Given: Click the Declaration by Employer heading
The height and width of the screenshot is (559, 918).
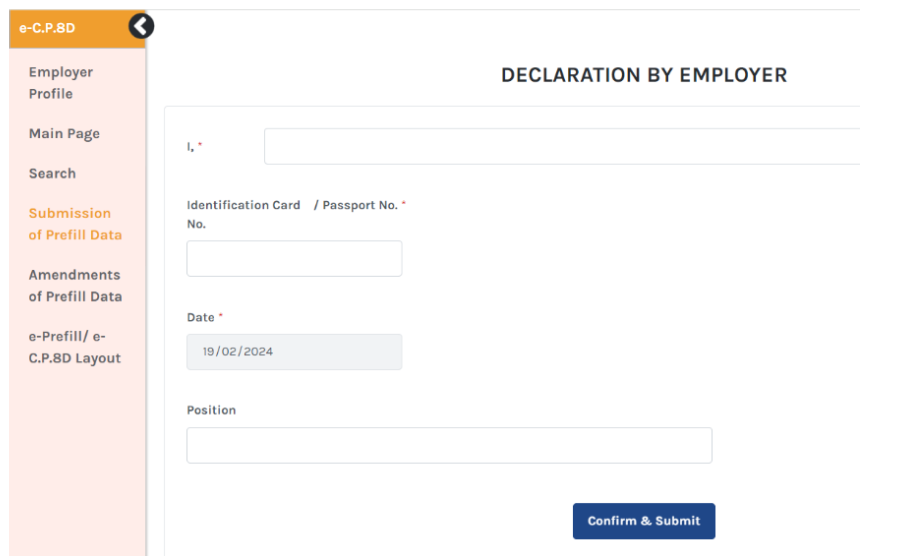Looking at the screenshot, I should pos(644,76).
